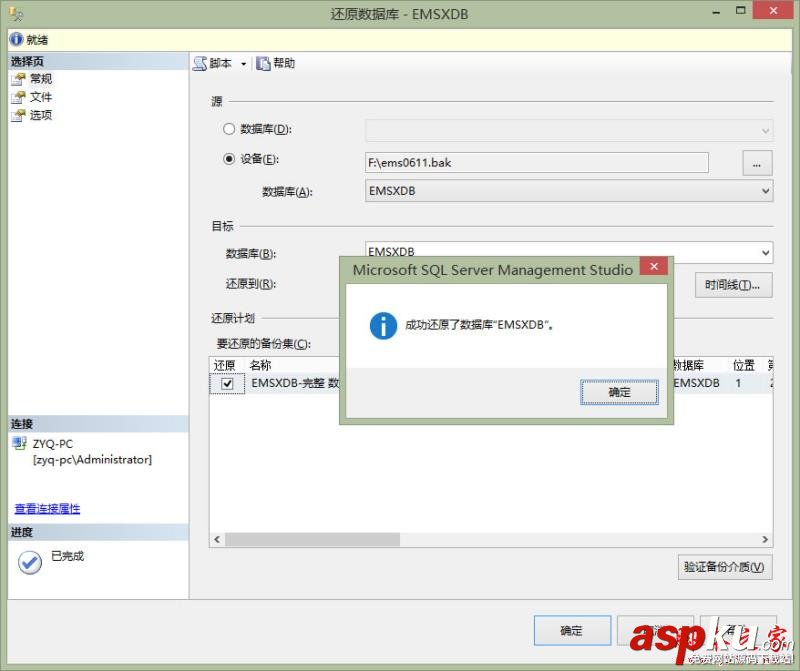Screen dimensions: 800x671
Task: Click the blue information icon in the dialog
Action: (x=383, y=326)
